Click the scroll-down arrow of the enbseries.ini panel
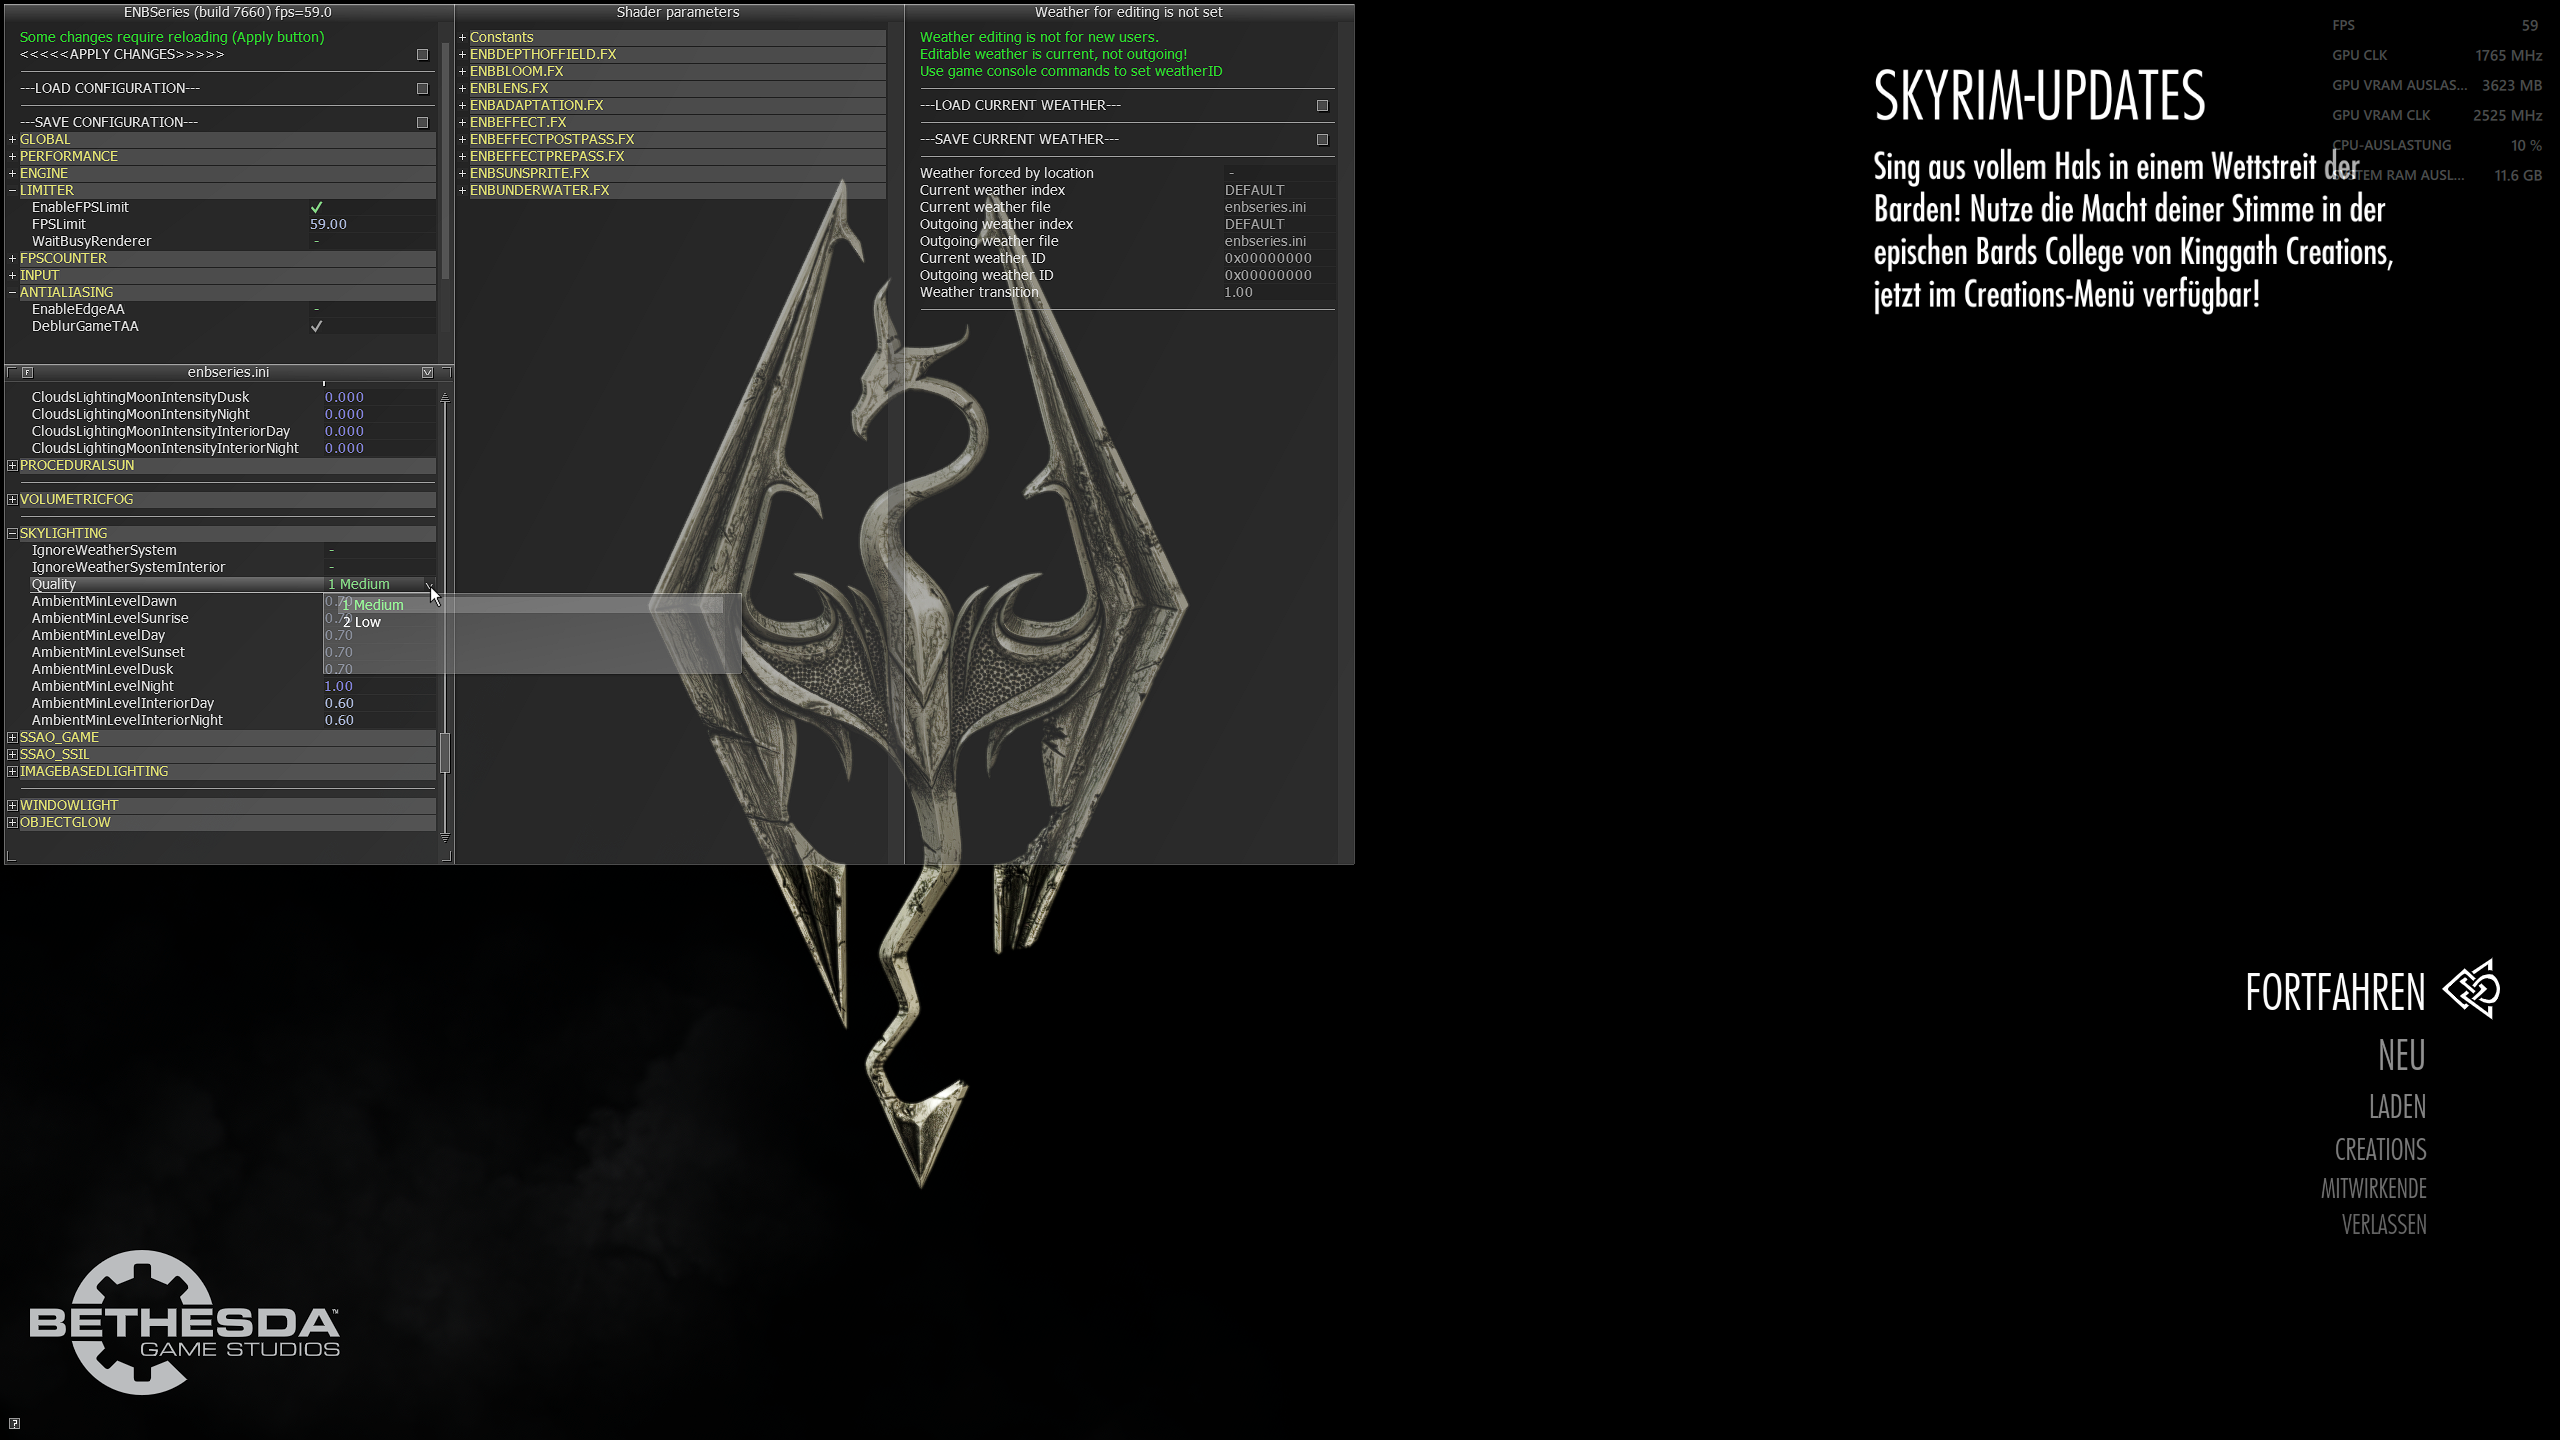 click(x=445, y=836)
